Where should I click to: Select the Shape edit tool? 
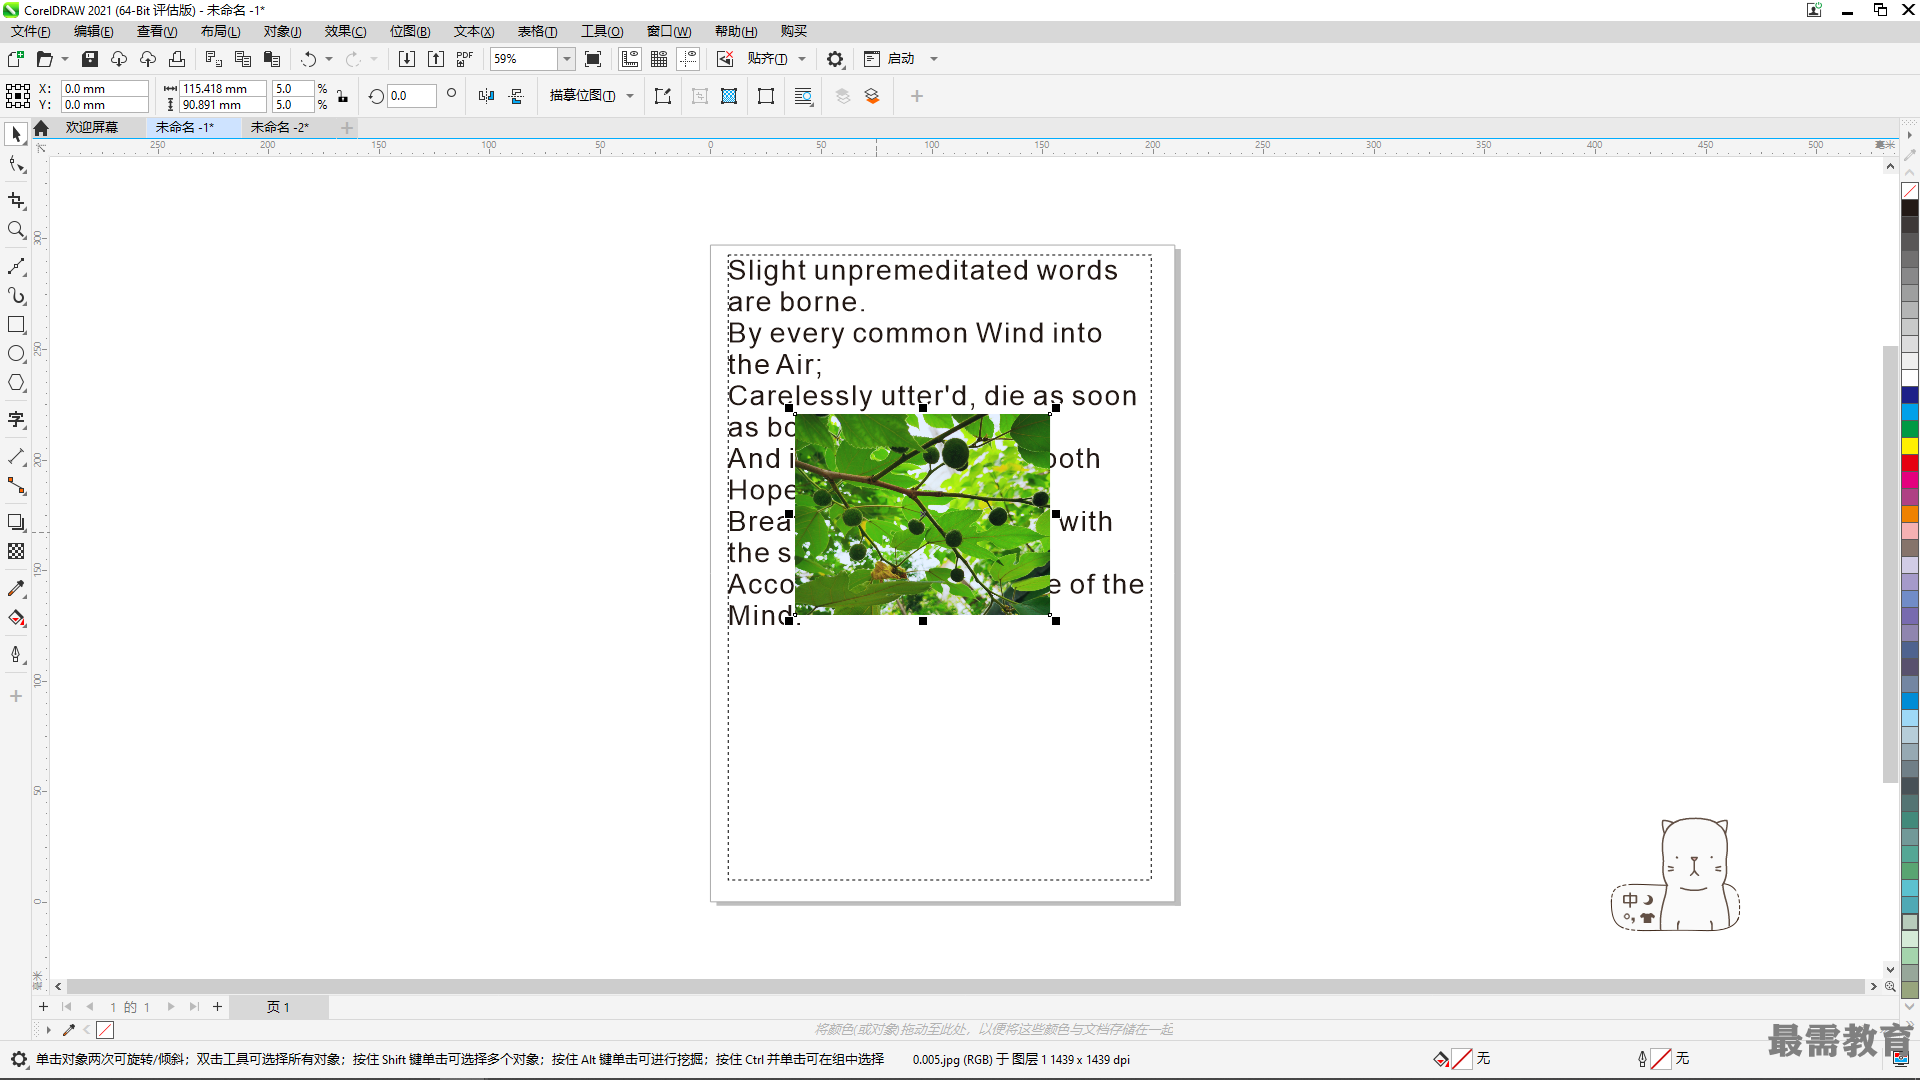tap(16, 165)
